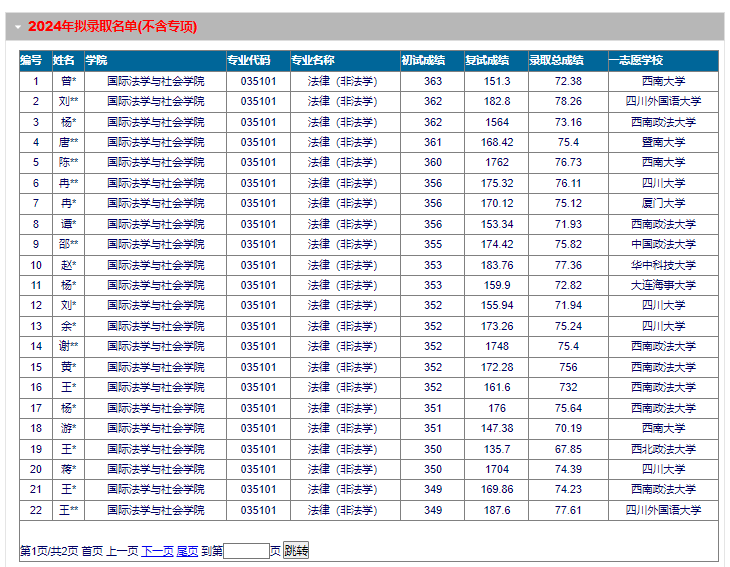This screenshot has height=567, width=730.
Task: Click the 2024年拟录取名单(不含专项) heading
Action: coord(112,26)
